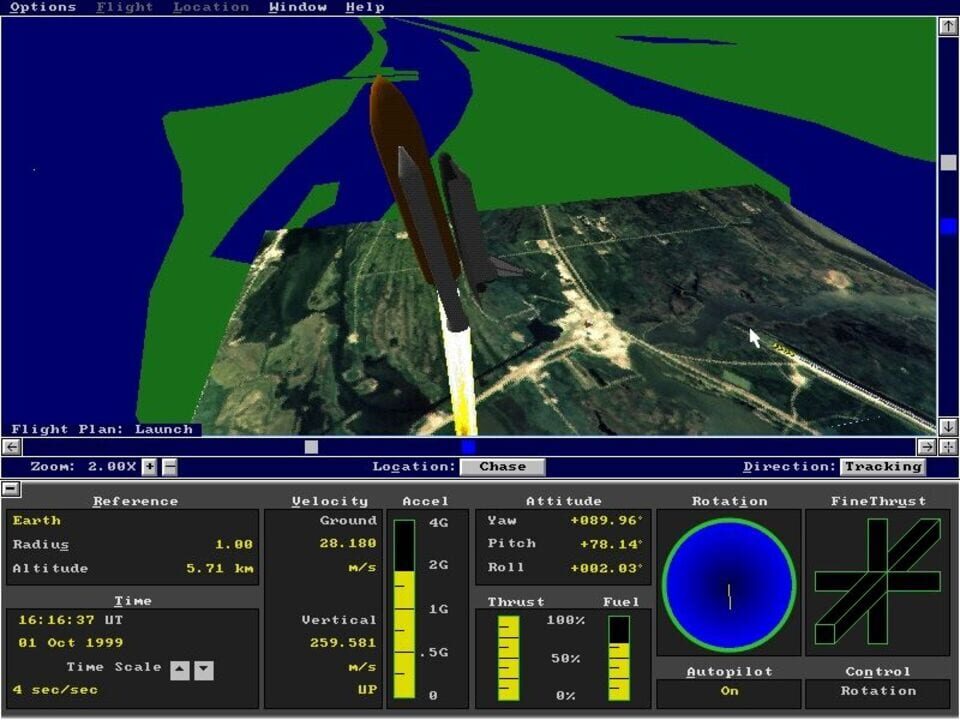The image size is (960, 720).
Task: Click the zoom in plus icon
Action: (149, 466)
